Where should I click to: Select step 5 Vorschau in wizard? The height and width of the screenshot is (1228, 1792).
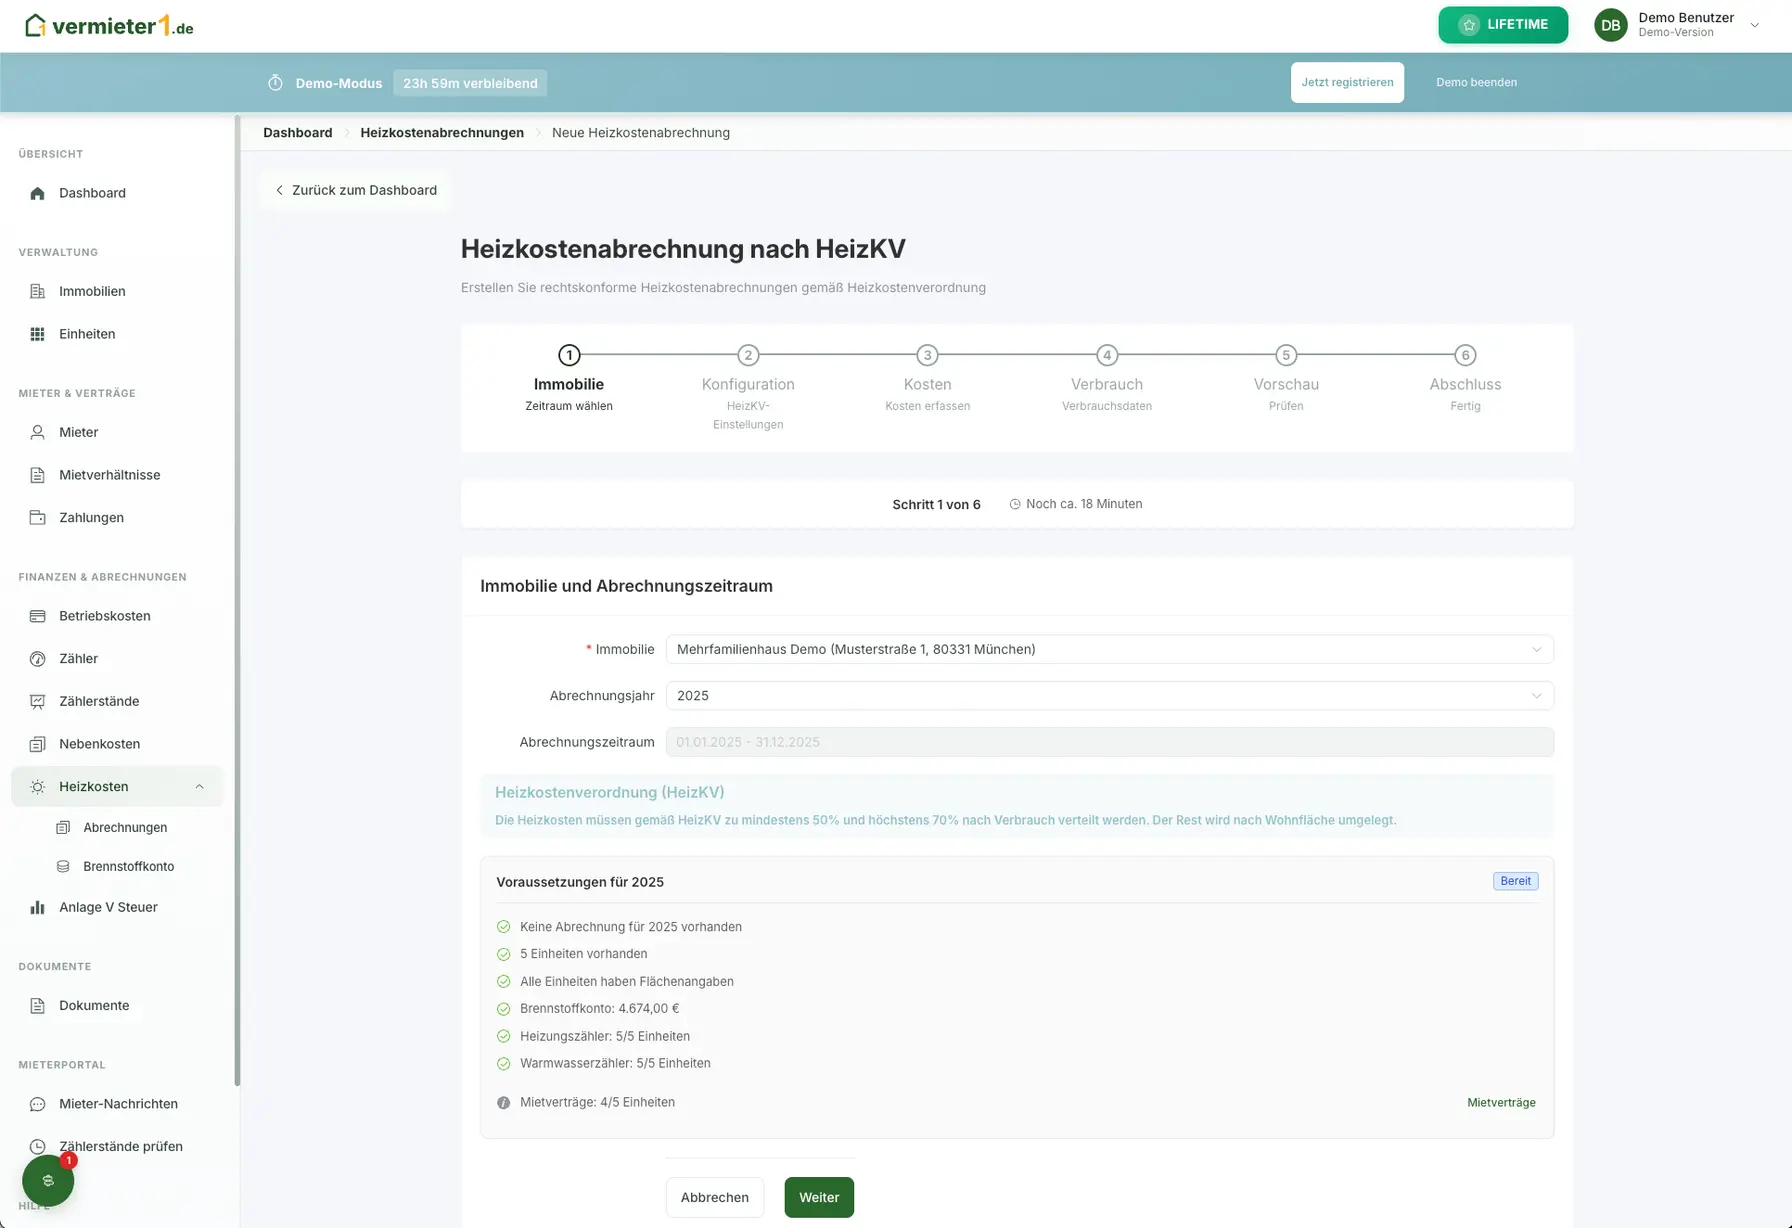[x=1286, y=380]
